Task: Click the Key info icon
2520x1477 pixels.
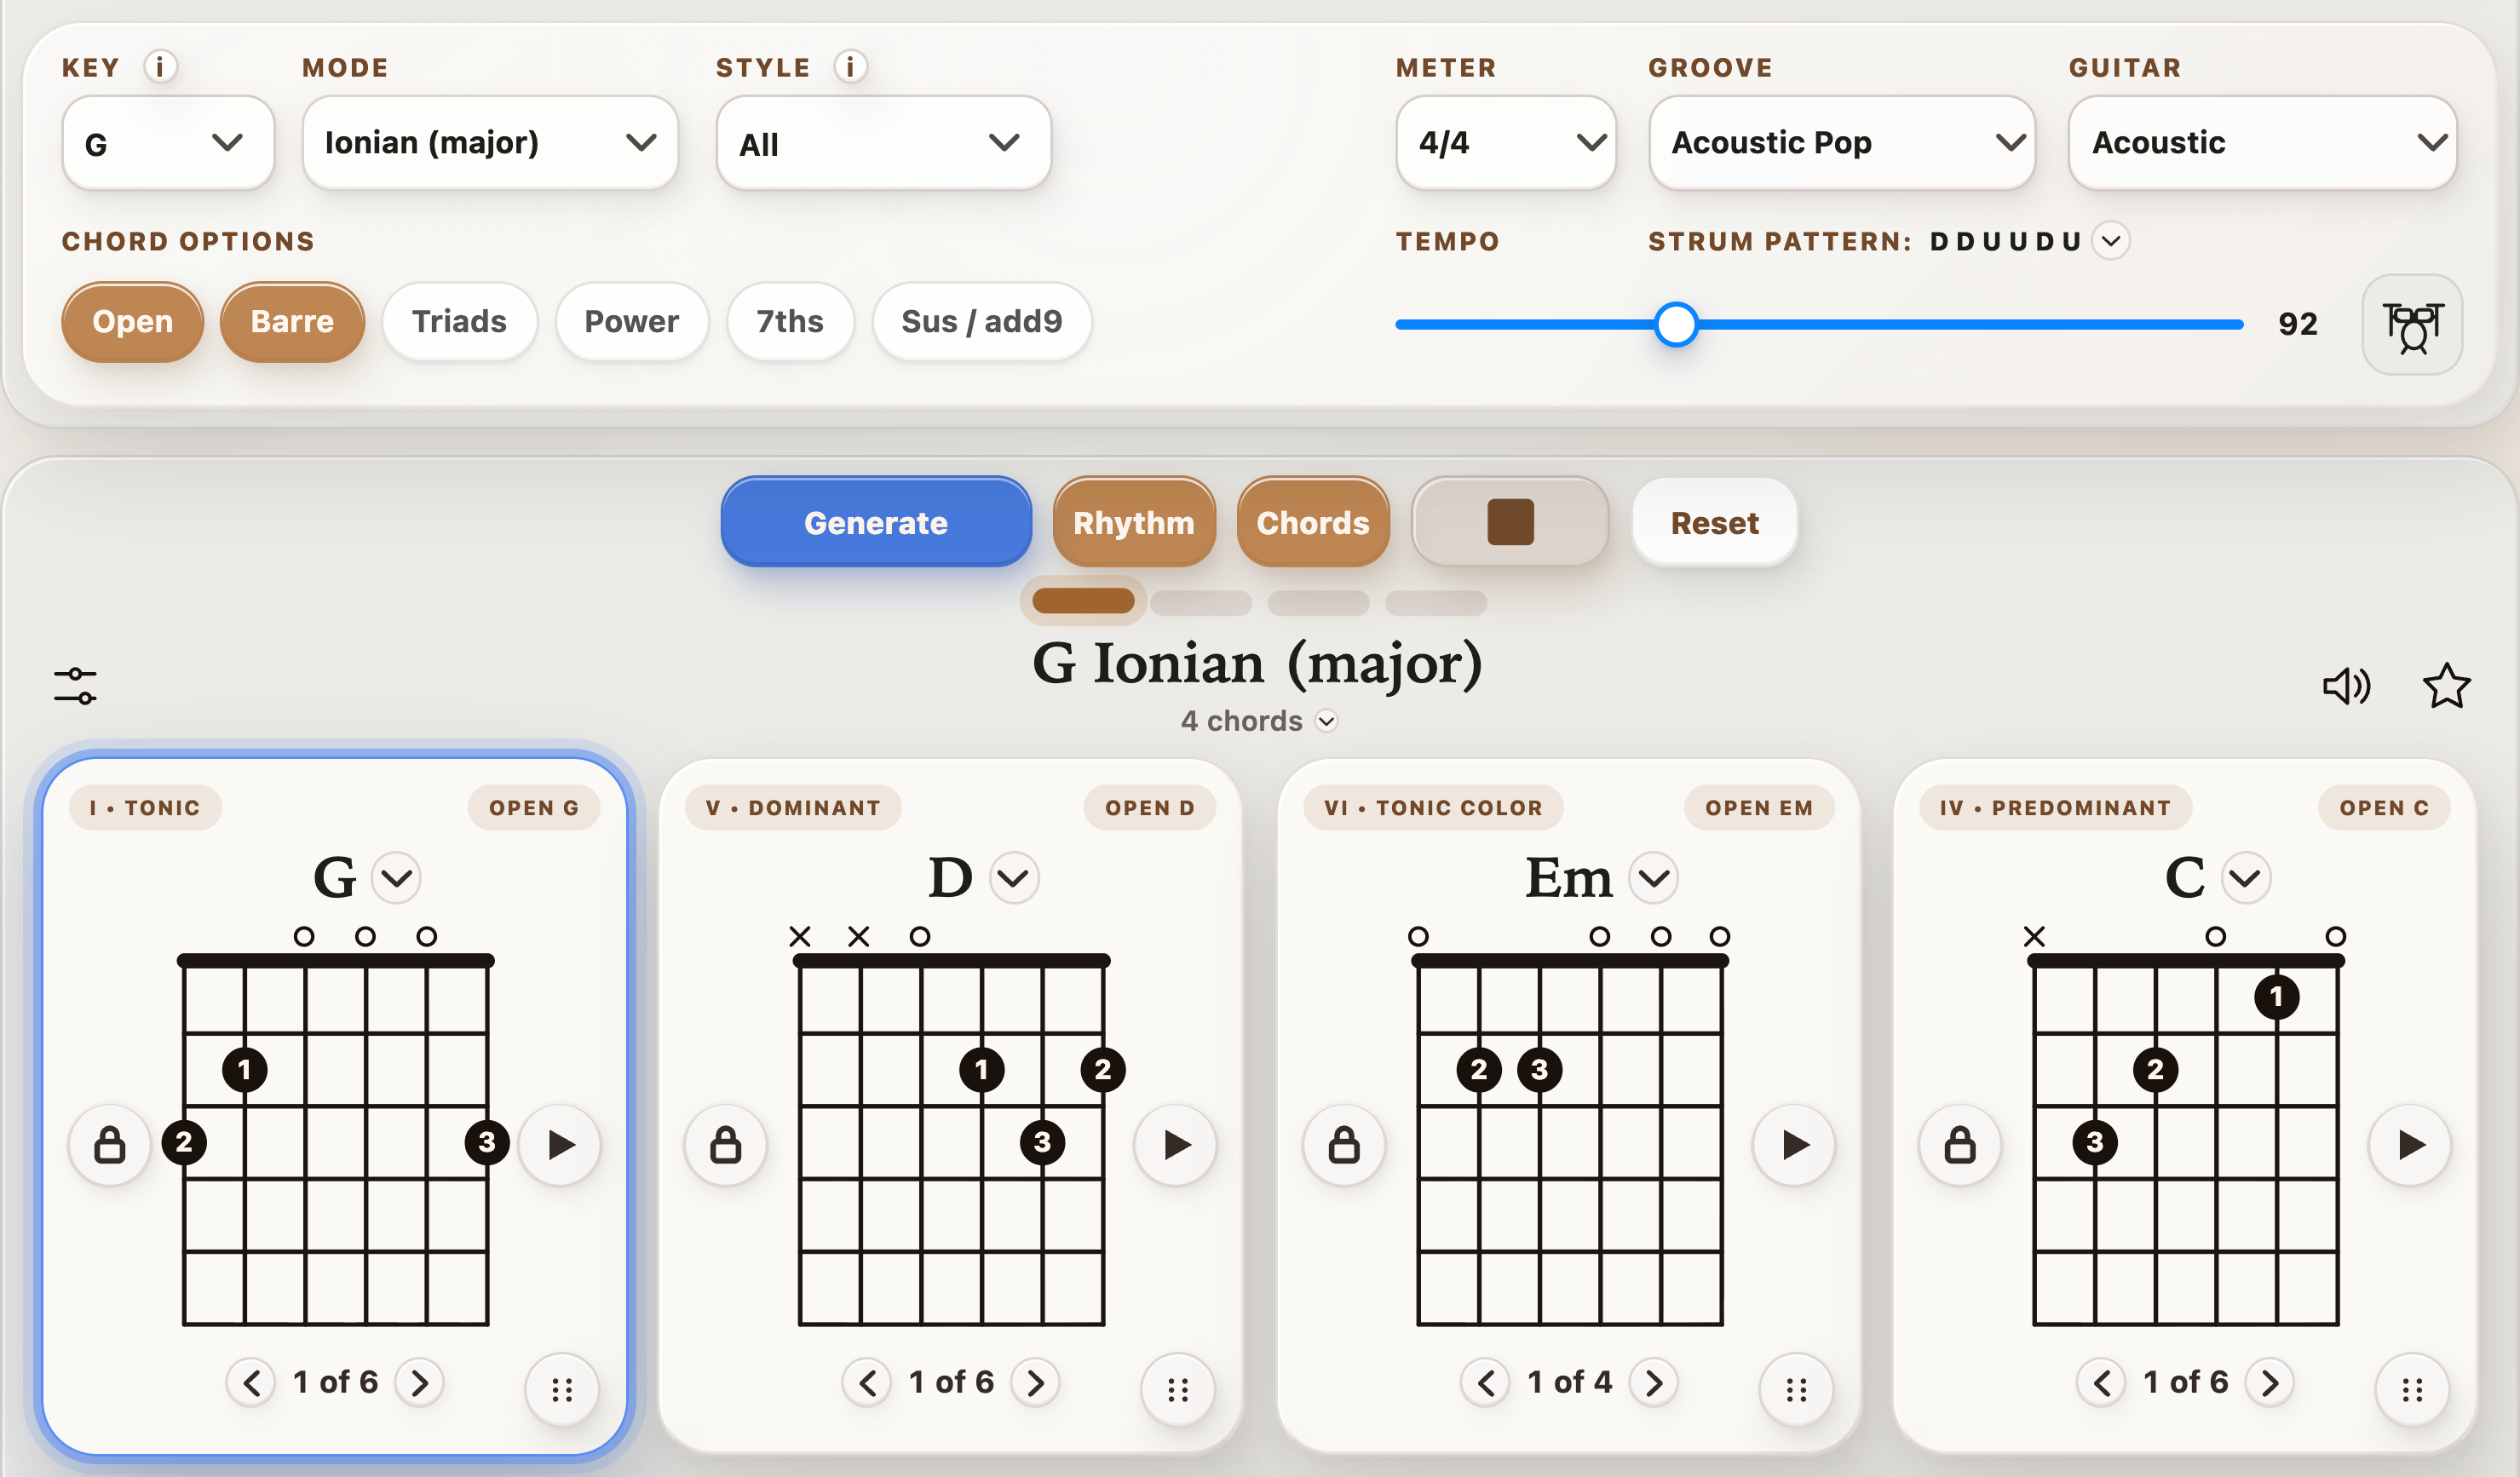Action: click(x=160, y=67)
